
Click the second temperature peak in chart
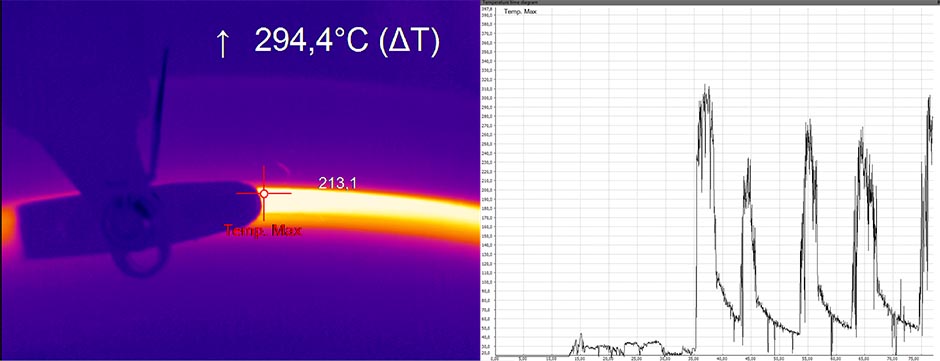click(x=748, y=160)
